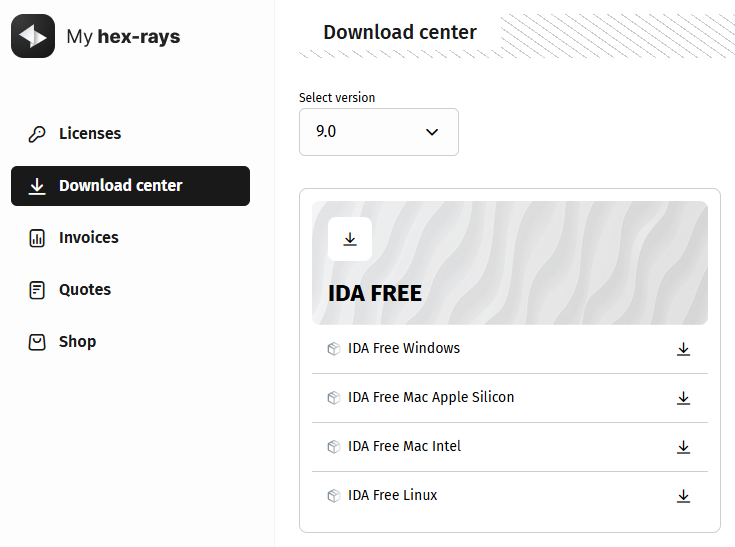Screen dimensions: 735x547
Task: Open the Select version 9.0 dropdown
Action: pos(379,132)
